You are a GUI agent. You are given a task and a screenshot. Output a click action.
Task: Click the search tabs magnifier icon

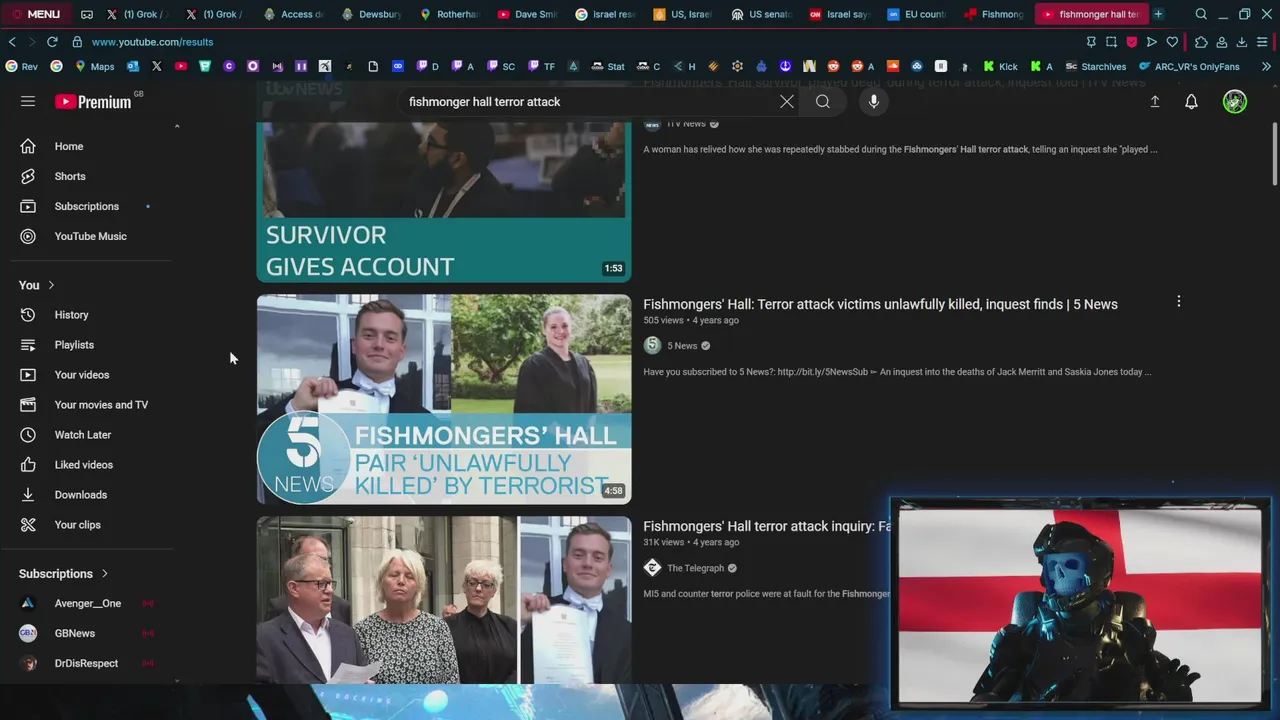1201,14
